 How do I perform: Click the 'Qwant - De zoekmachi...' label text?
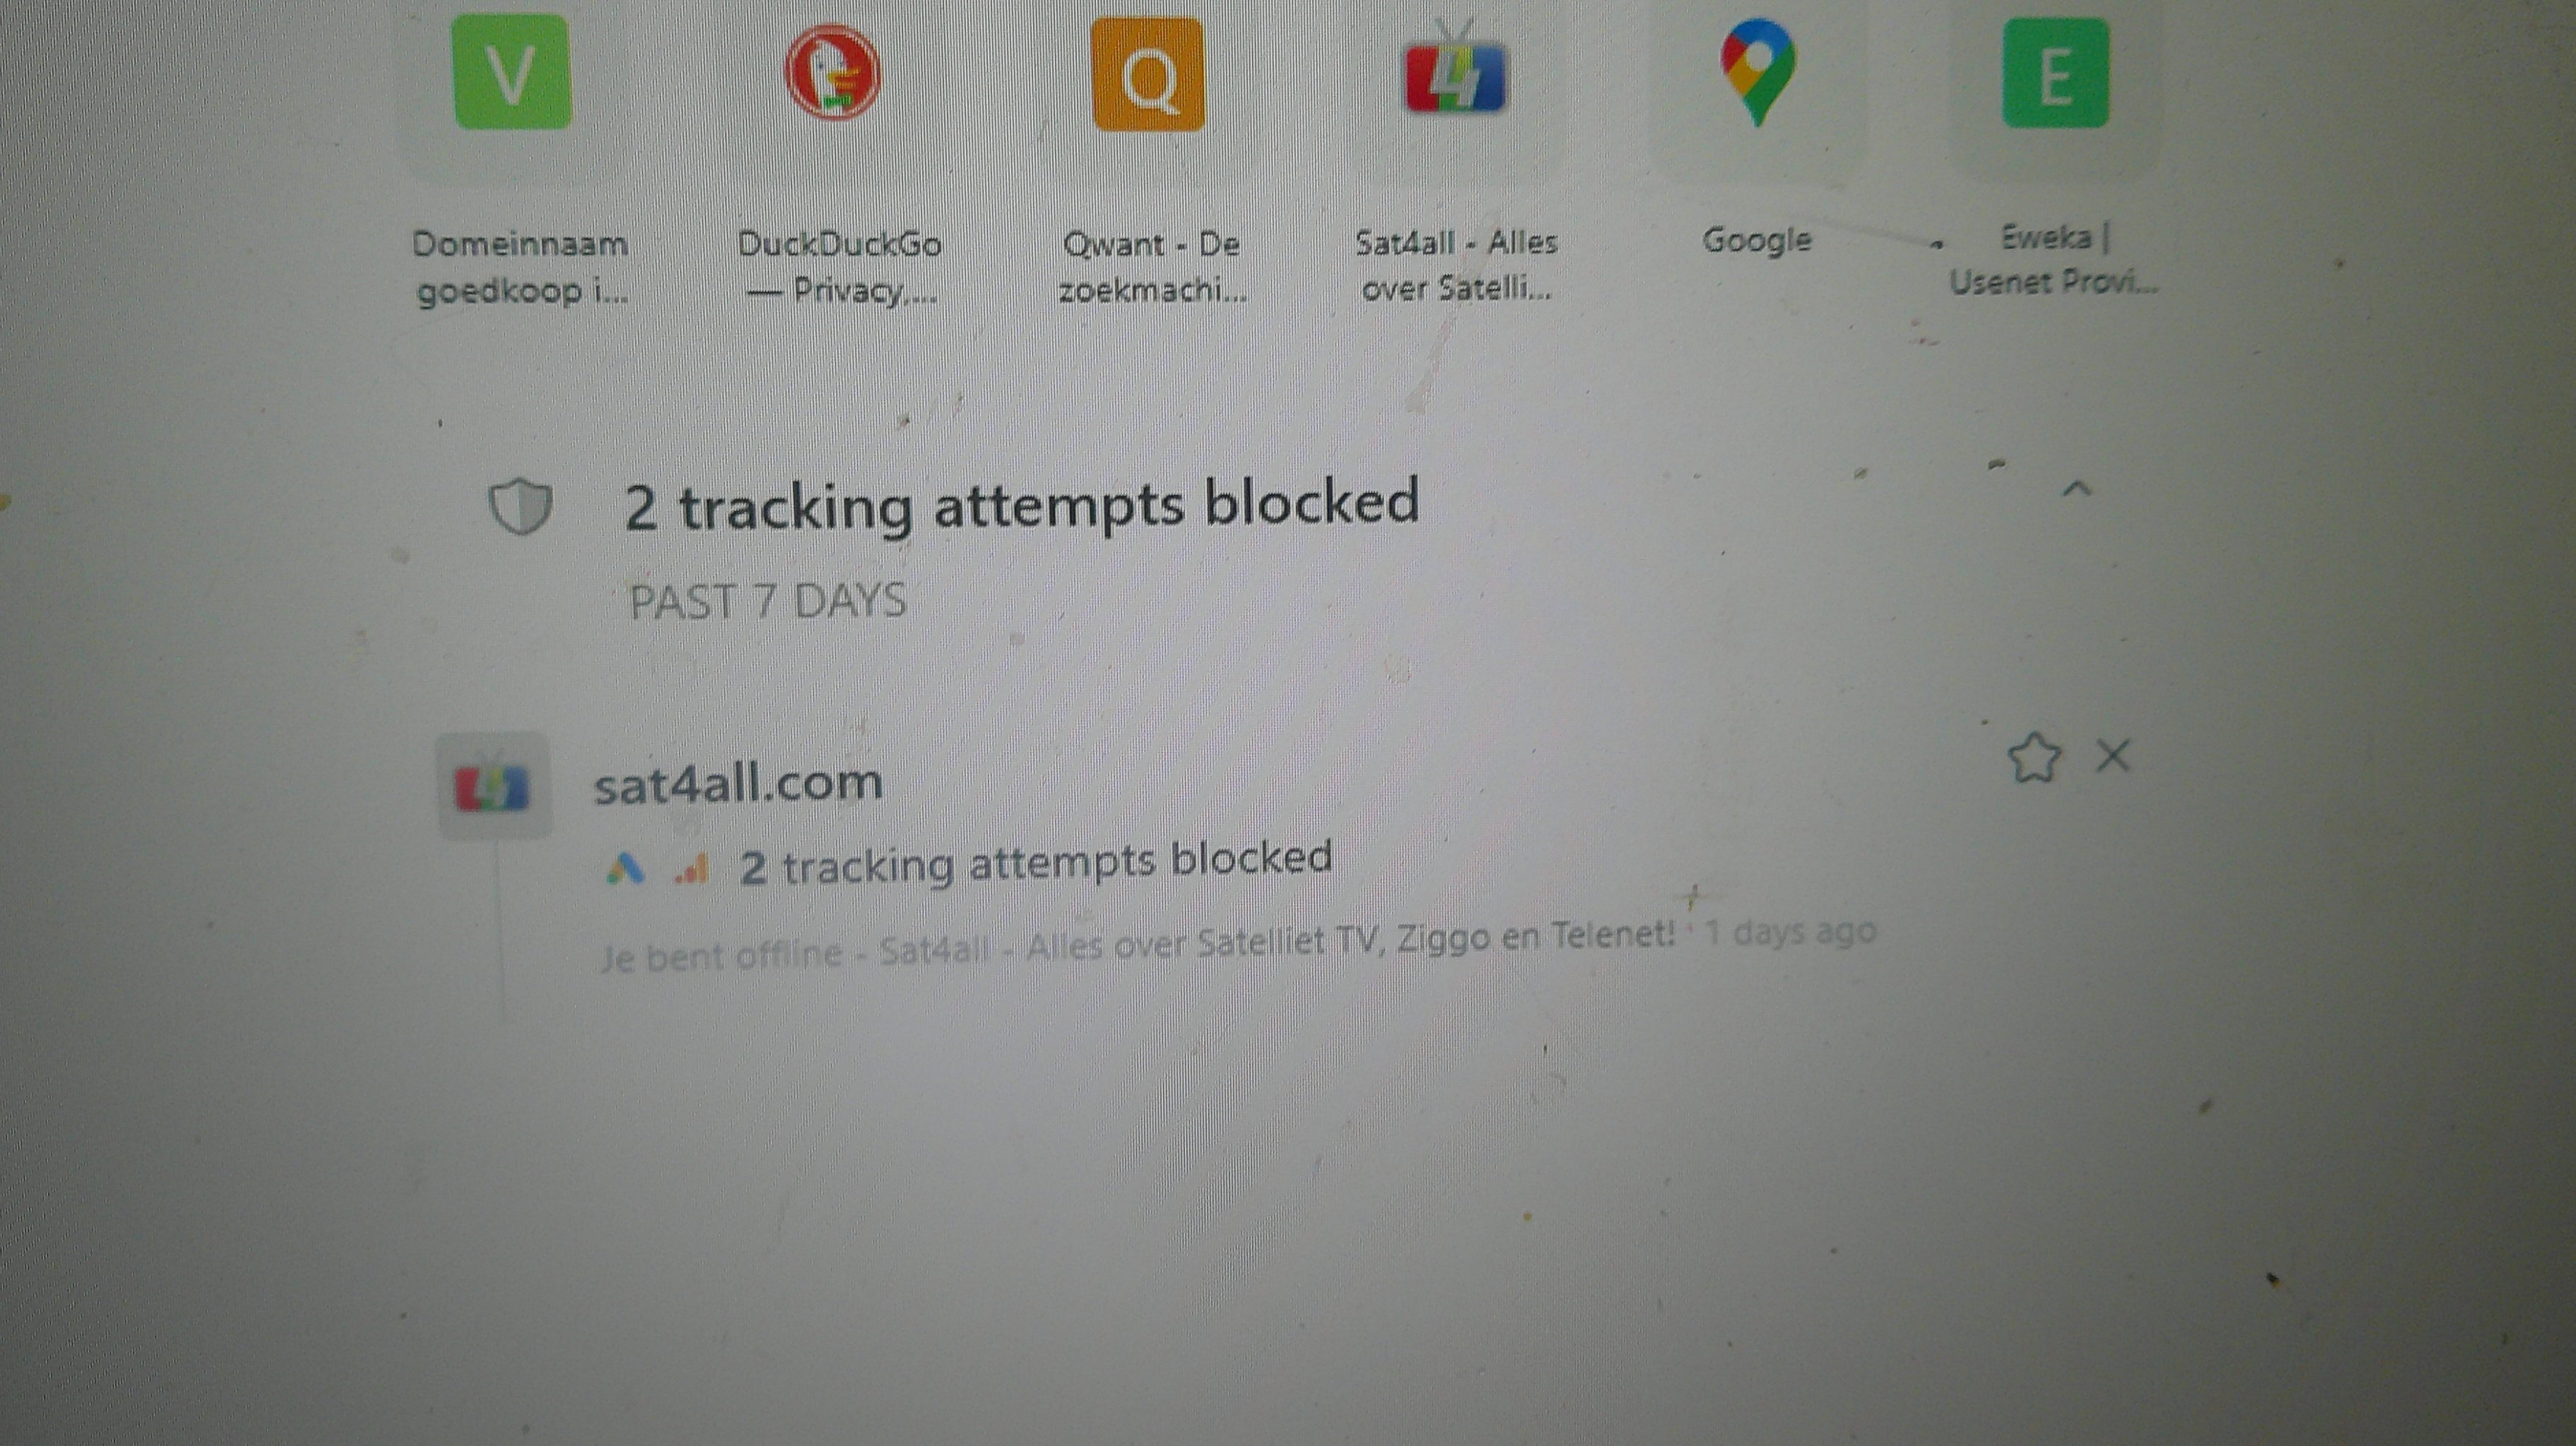pos(1152,266)
